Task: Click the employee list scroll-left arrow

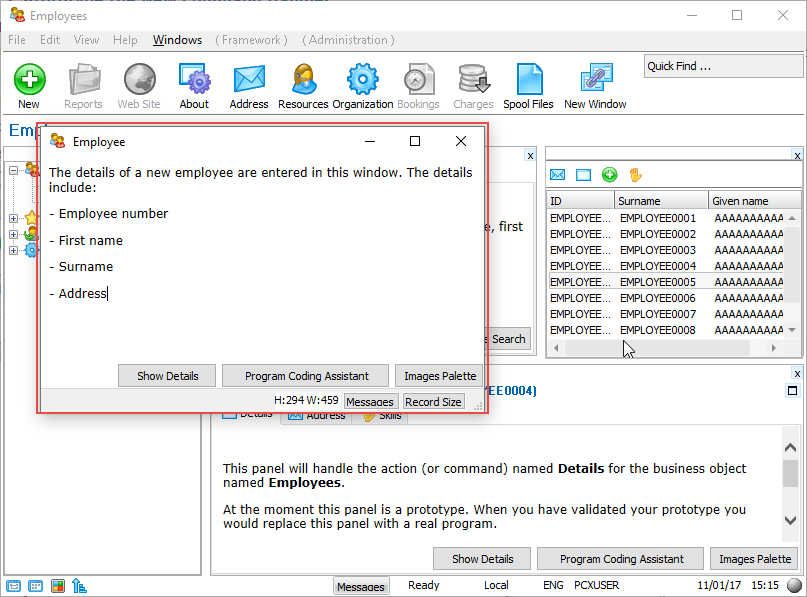Action: pos(556,348)
